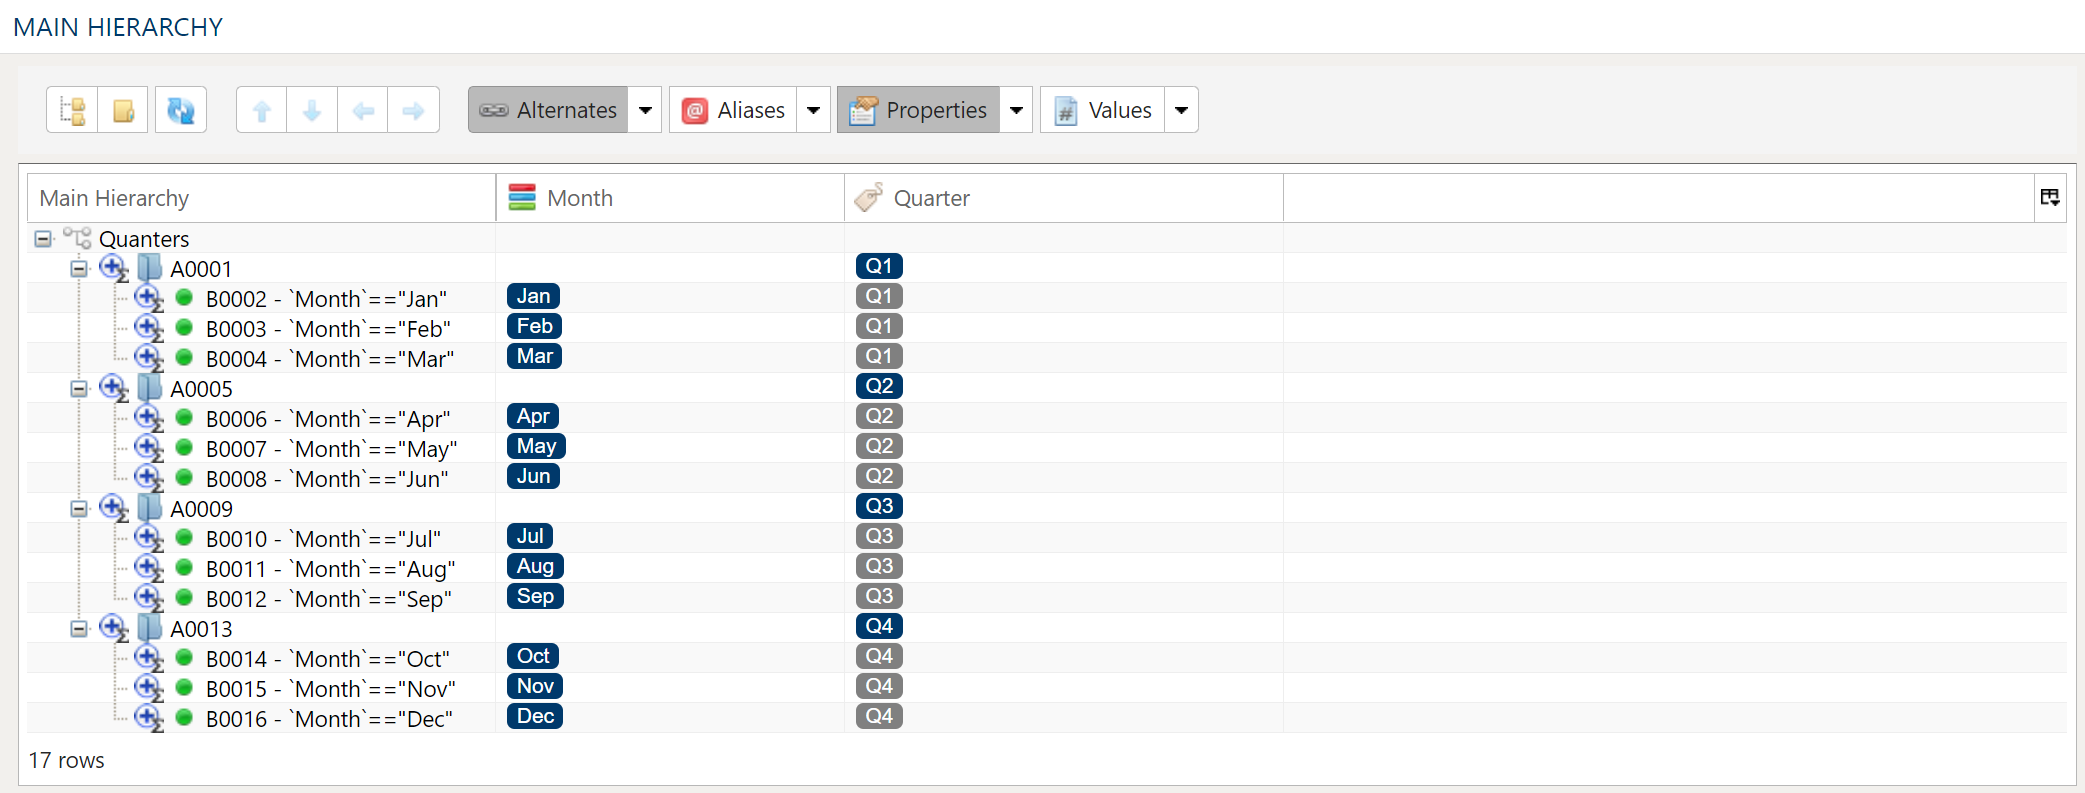Click the aggregation icon of the B0002 row
This screenshot has width=2085, height=793.
coord(149,298)
